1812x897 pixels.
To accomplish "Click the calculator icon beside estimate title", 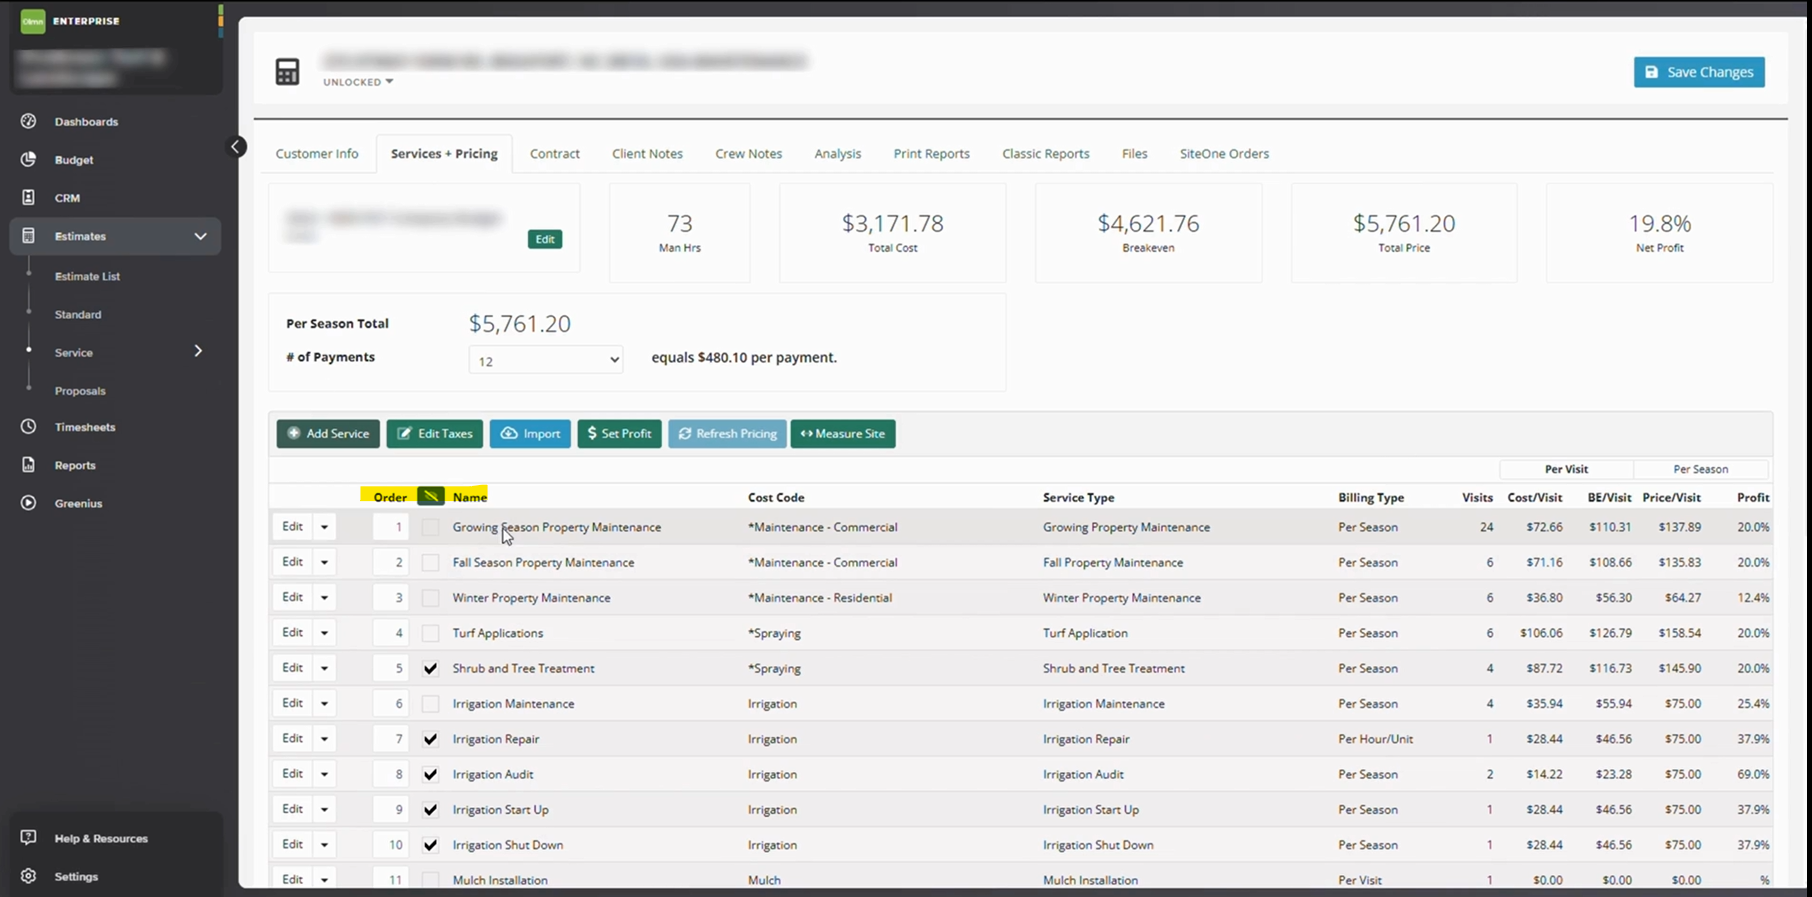I will click(x=287, y=71).
